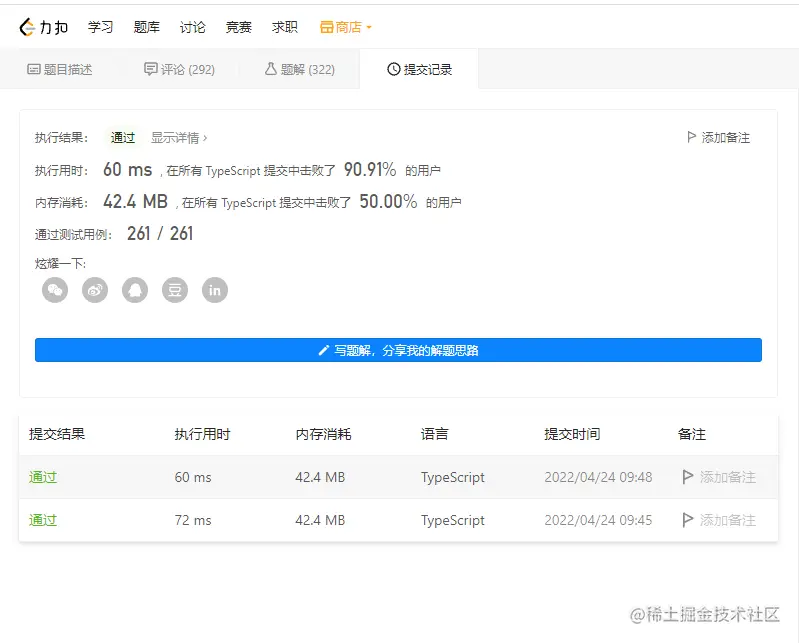Click 90.91% runtime percentile value
799x643 pixels.
click(x=370, y=169)
